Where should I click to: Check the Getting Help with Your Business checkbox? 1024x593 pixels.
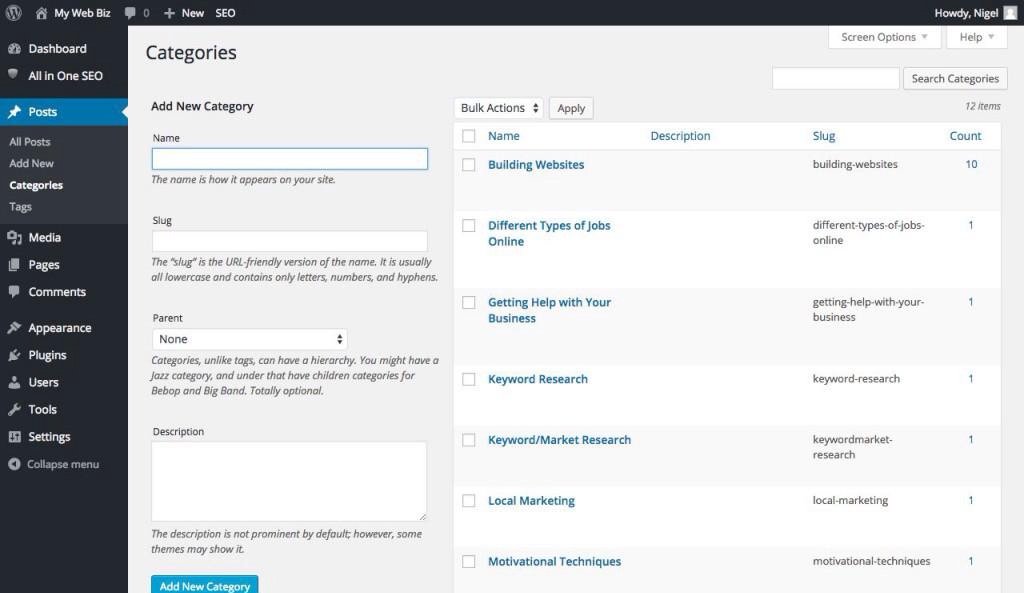coord(468,302)
